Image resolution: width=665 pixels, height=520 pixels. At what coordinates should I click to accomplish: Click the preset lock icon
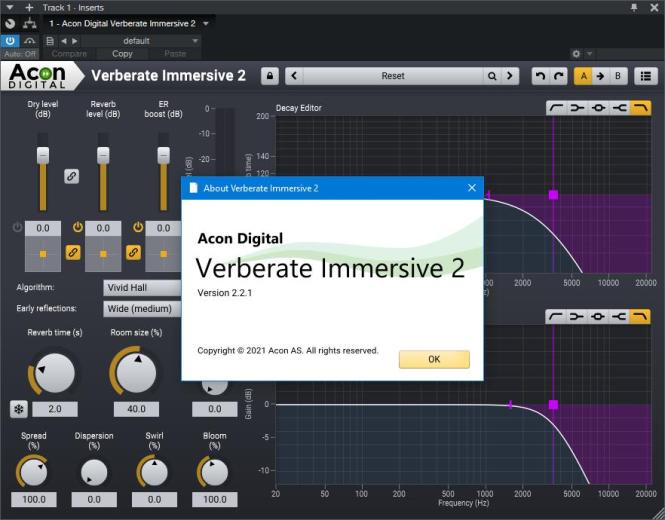coord(270,76)
